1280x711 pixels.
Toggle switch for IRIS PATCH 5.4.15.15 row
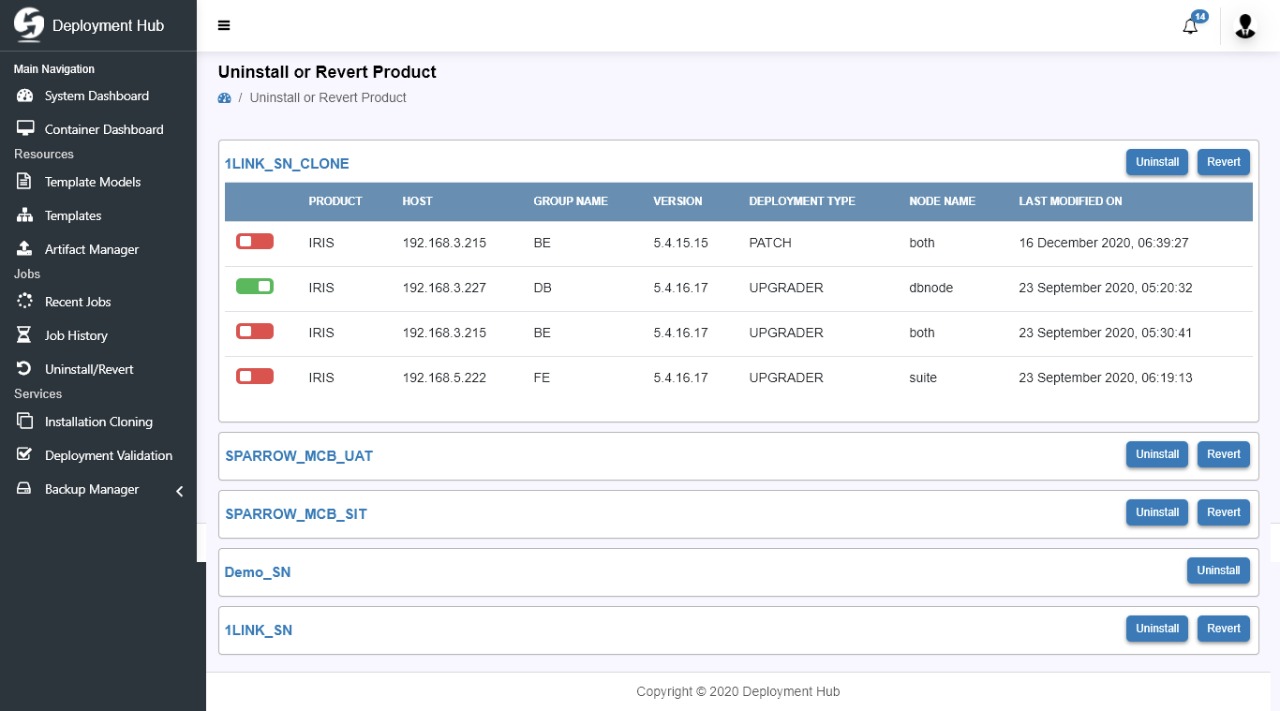tap(255, 241)
